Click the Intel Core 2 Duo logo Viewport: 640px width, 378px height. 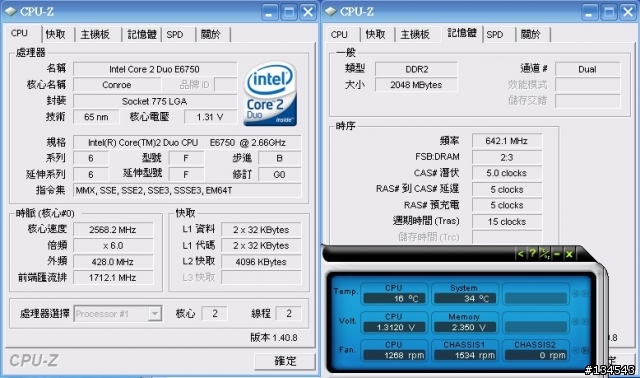click(x=270, y=93)
